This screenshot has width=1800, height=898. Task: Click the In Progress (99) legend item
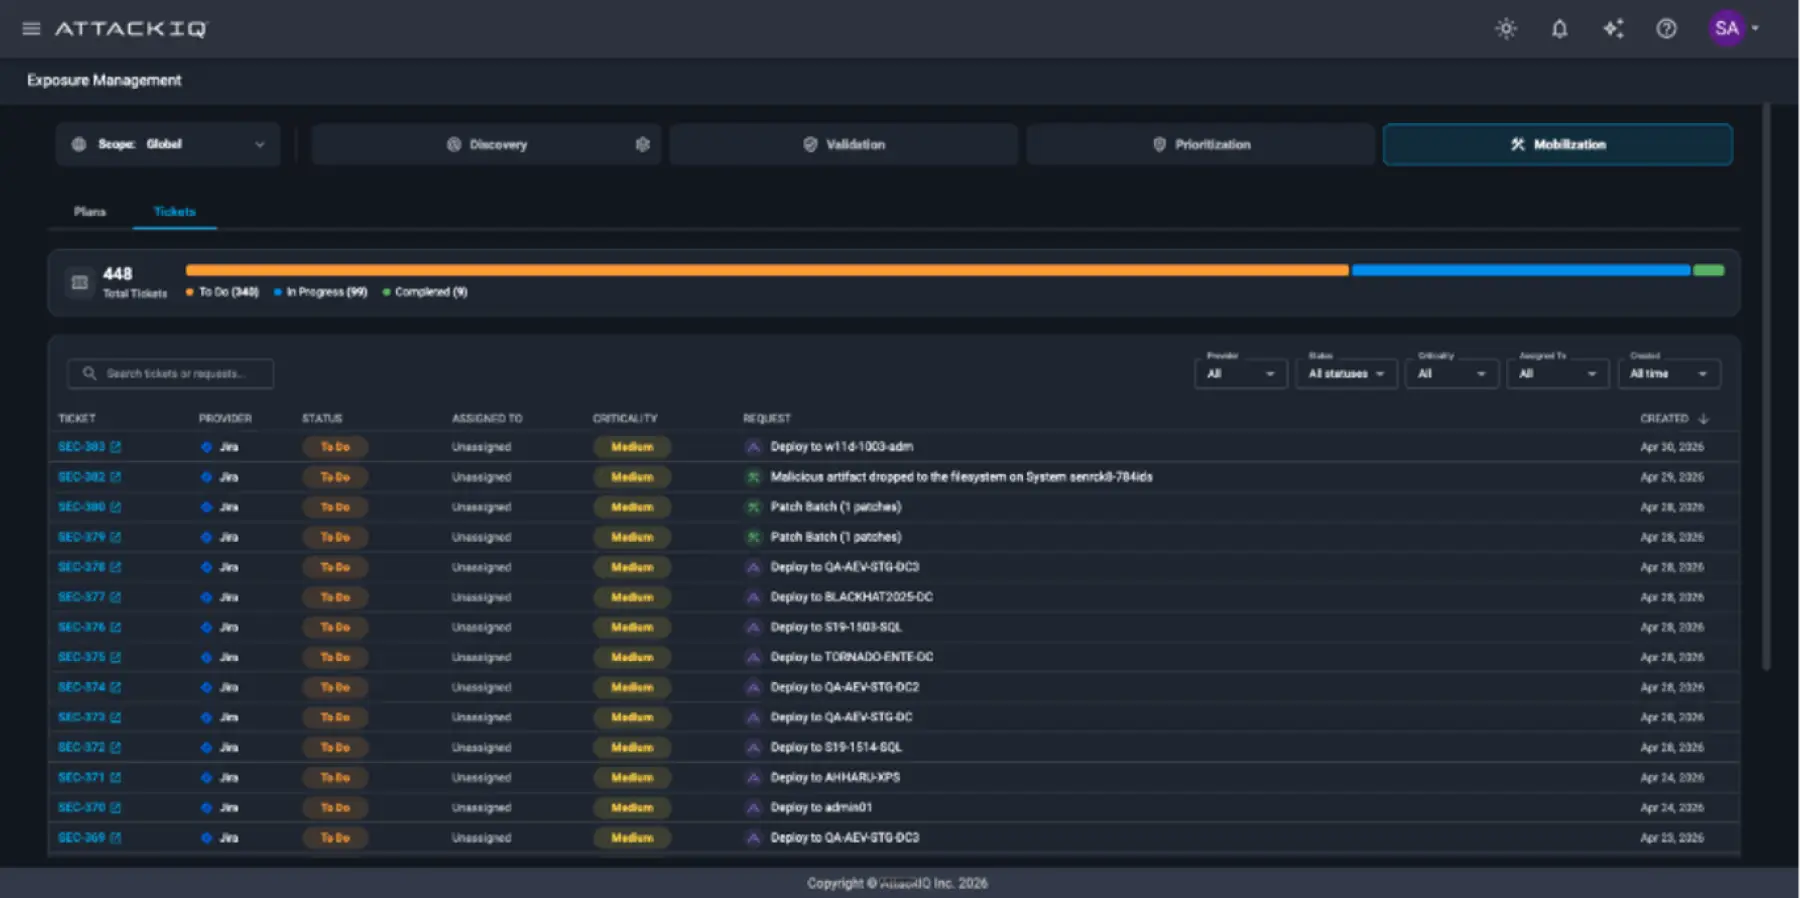click(x=321, y=292)
